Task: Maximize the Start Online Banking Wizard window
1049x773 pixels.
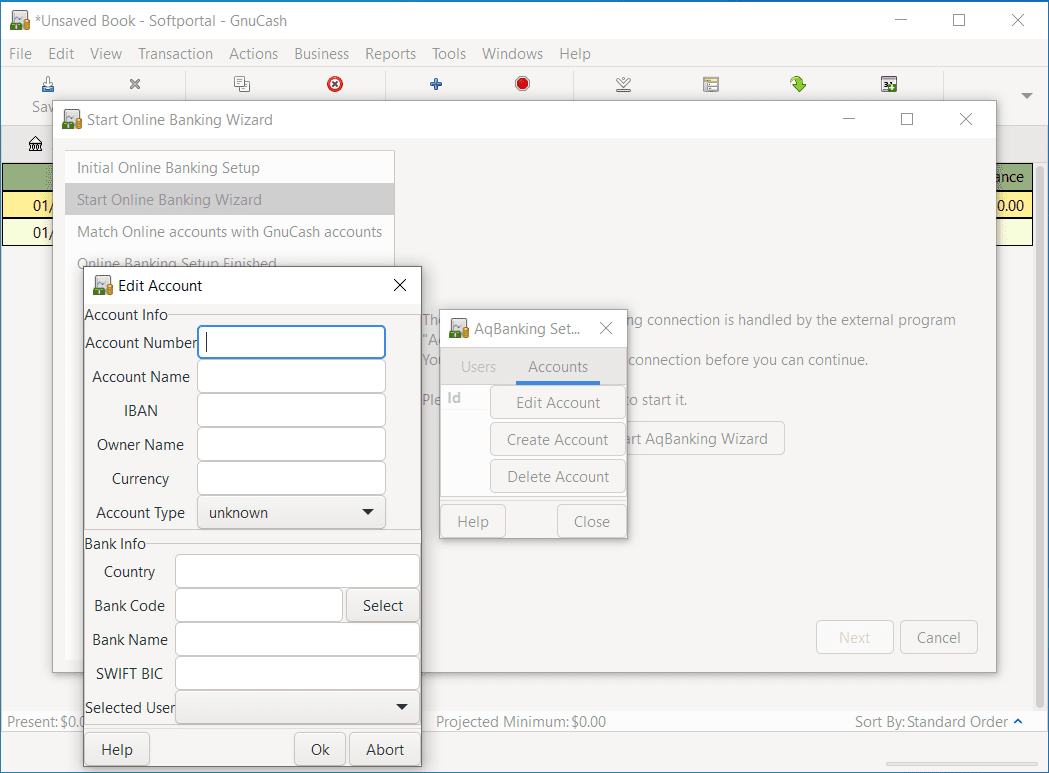Action: pyautogui.click(x=907, y=119)
